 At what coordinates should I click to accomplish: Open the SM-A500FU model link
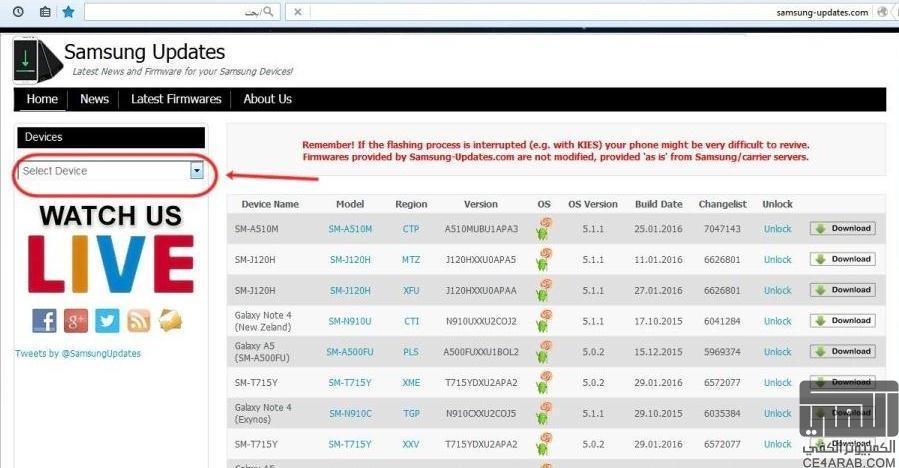350,352
